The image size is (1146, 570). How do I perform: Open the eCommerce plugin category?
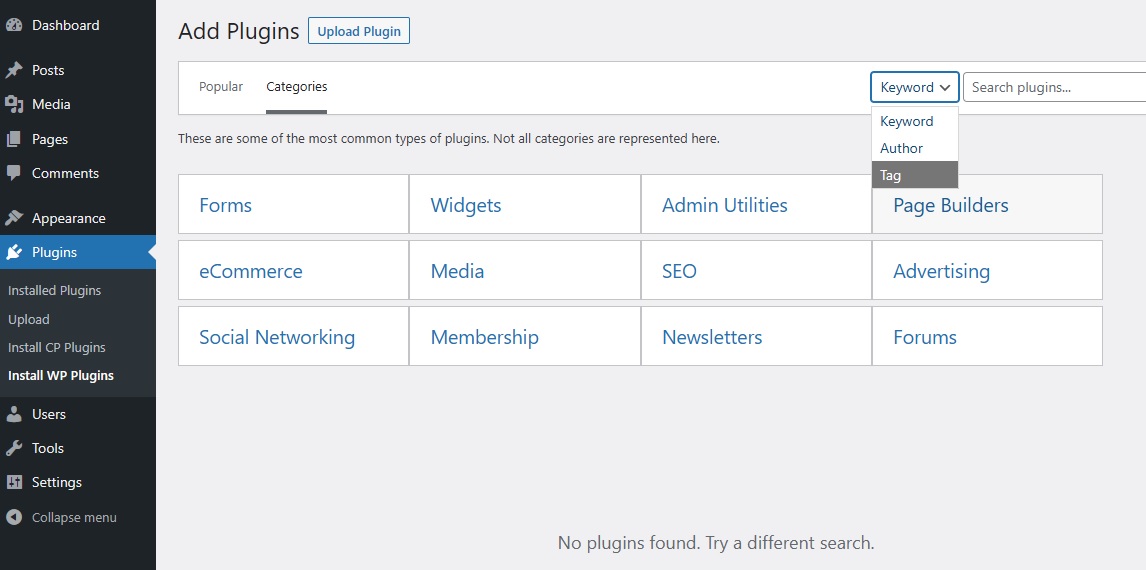click(x=293, y=271)
